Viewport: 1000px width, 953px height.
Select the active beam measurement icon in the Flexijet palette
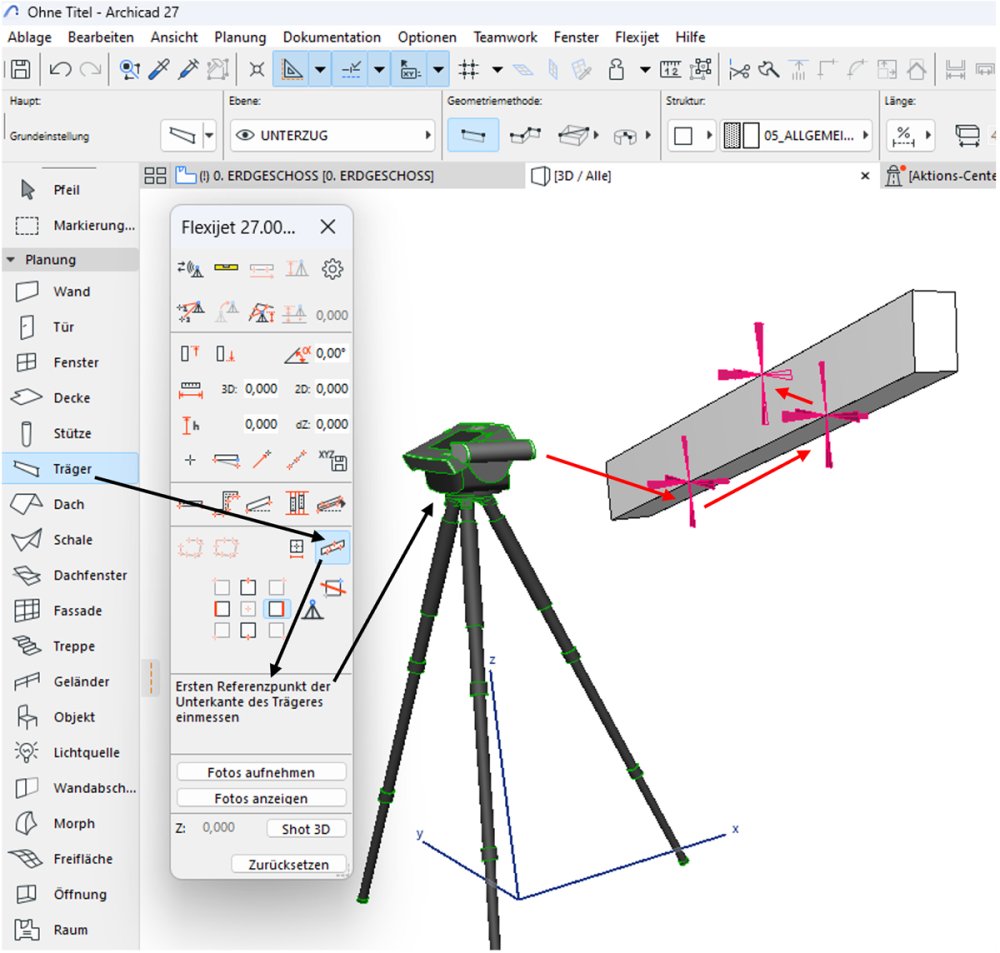click(332, 547)
